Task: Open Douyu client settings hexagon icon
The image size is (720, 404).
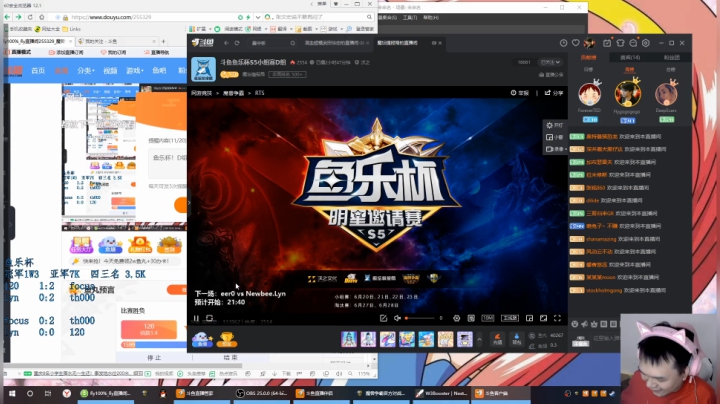Action: click(x=646, y=43)
